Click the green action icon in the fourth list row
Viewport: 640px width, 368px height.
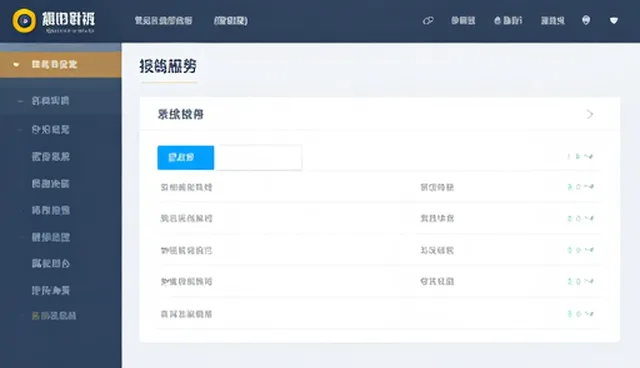pyautogui.click(x=570, y=282)
